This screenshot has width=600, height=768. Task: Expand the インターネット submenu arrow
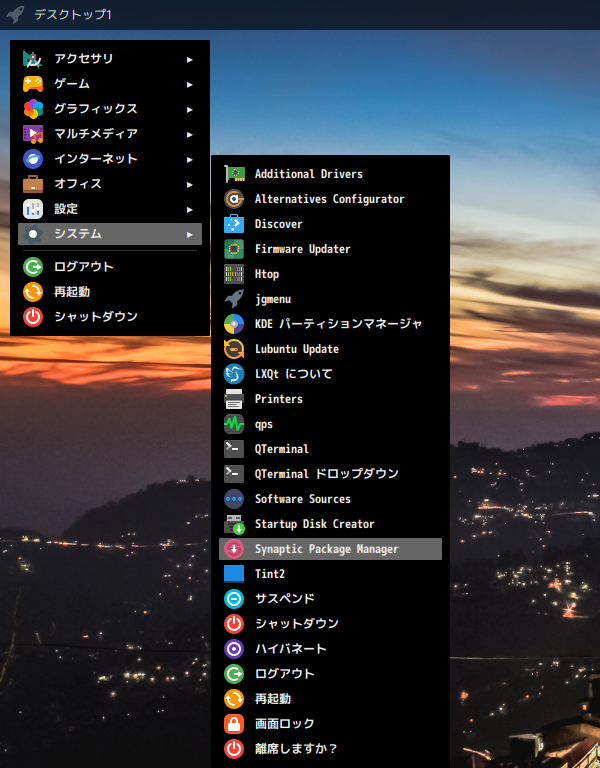point(190,160)
